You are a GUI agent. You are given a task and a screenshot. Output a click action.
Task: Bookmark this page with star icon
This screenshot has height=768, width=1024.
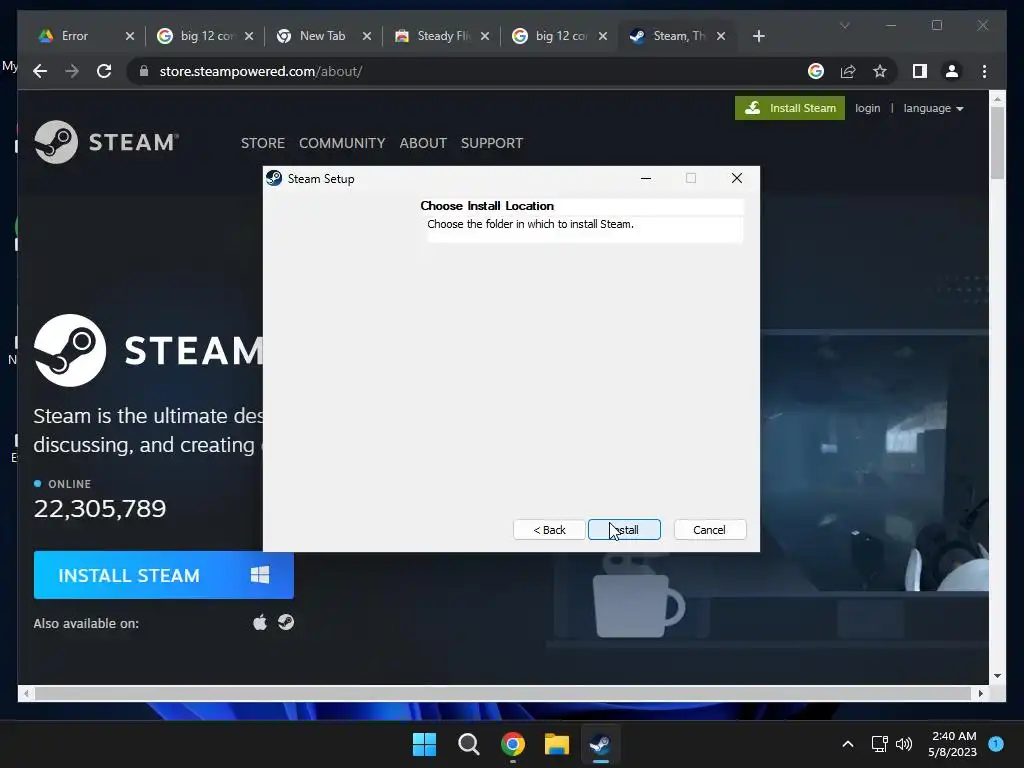(880, 71)
